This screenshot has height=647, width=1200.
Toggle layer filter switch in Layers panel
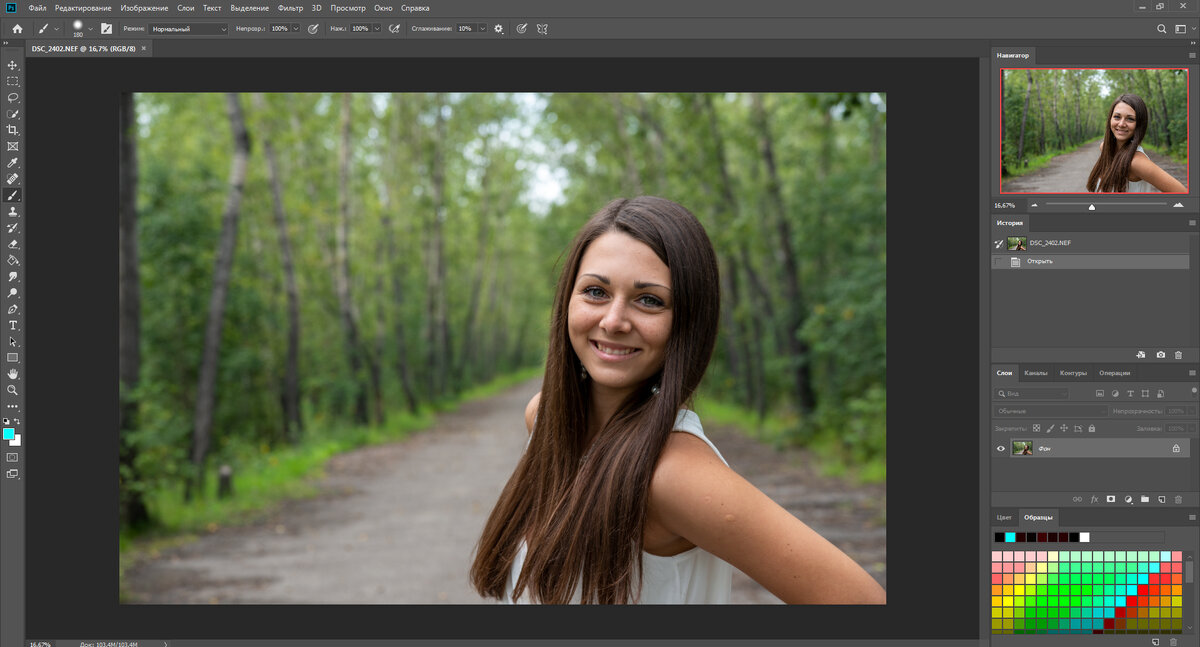click(1193, 394)
